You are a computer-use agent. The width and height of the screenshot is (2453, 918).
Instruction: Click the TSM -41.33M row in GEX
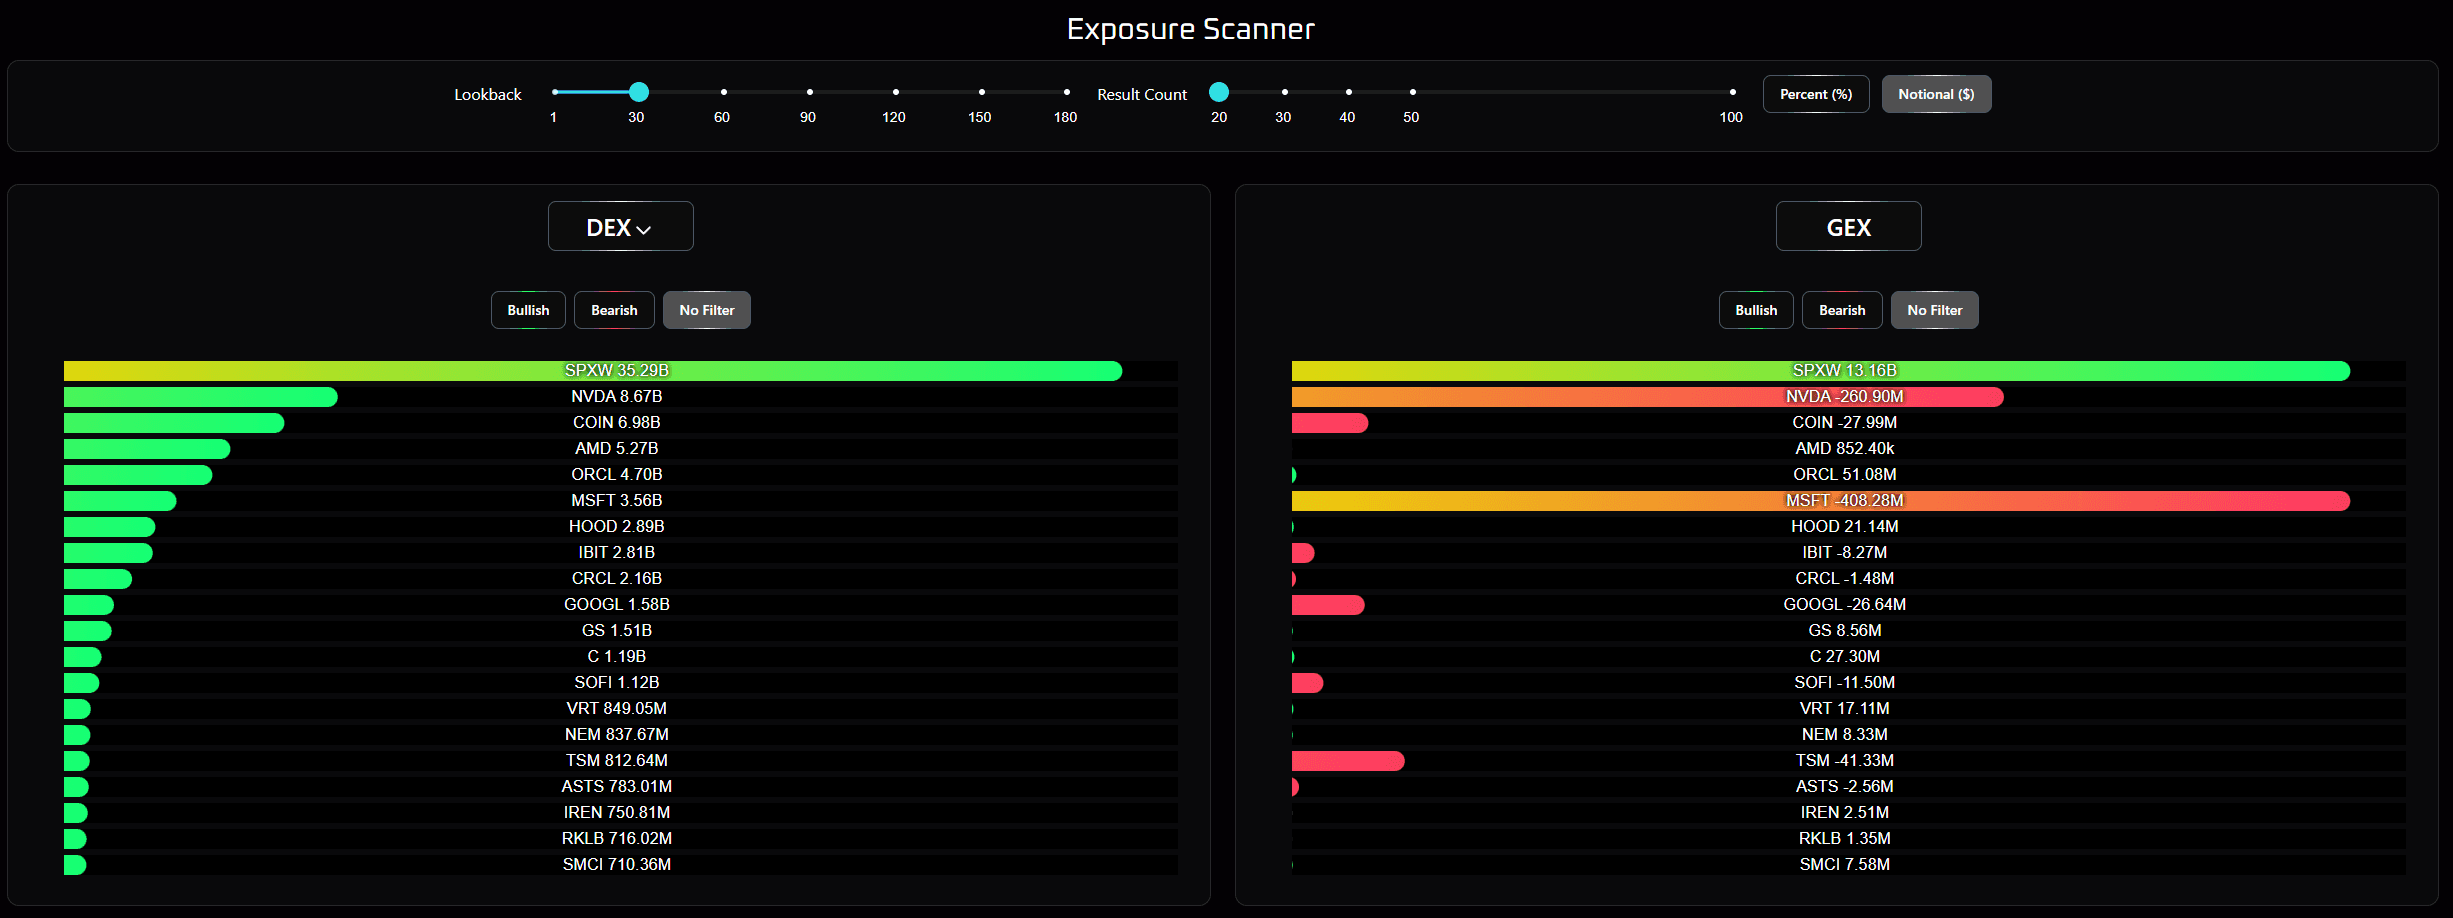(x=1844, y=761)
